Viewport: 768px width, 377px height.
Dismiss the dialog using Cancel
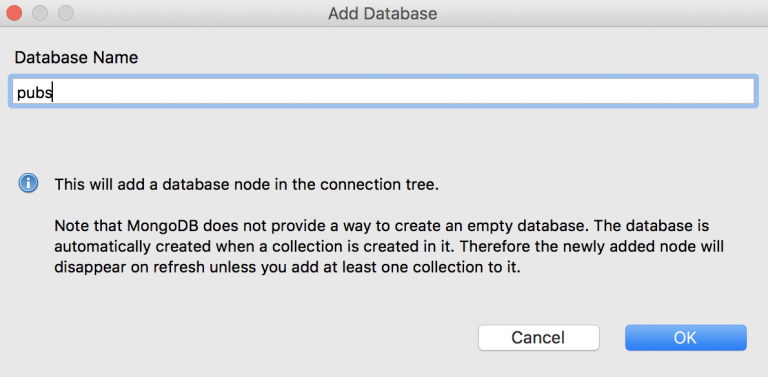[x=539, y=337]
